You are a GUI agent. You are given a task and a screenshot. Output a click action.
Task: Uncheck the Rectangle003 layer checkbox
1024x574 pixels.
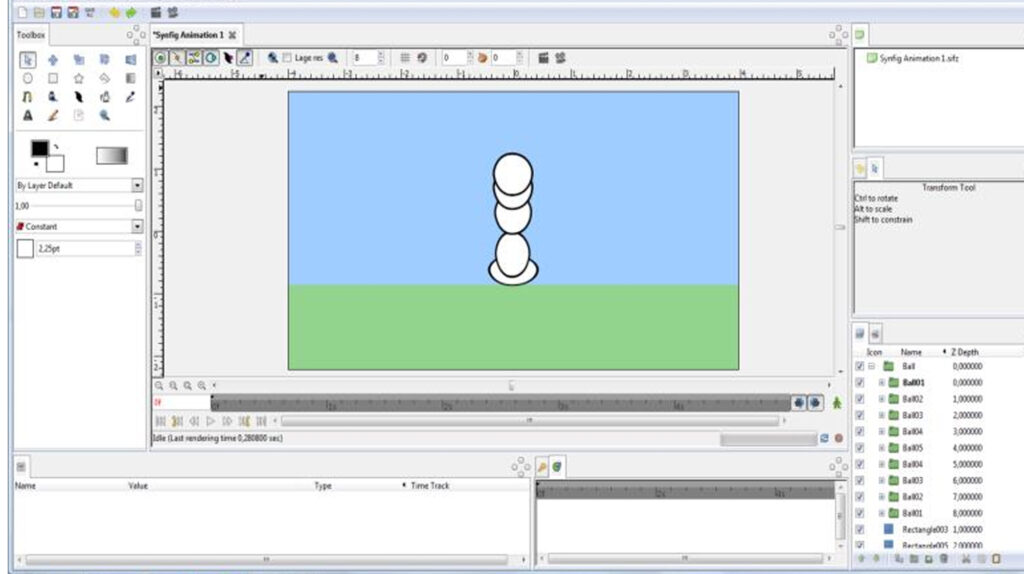click(x=859, y=529)
